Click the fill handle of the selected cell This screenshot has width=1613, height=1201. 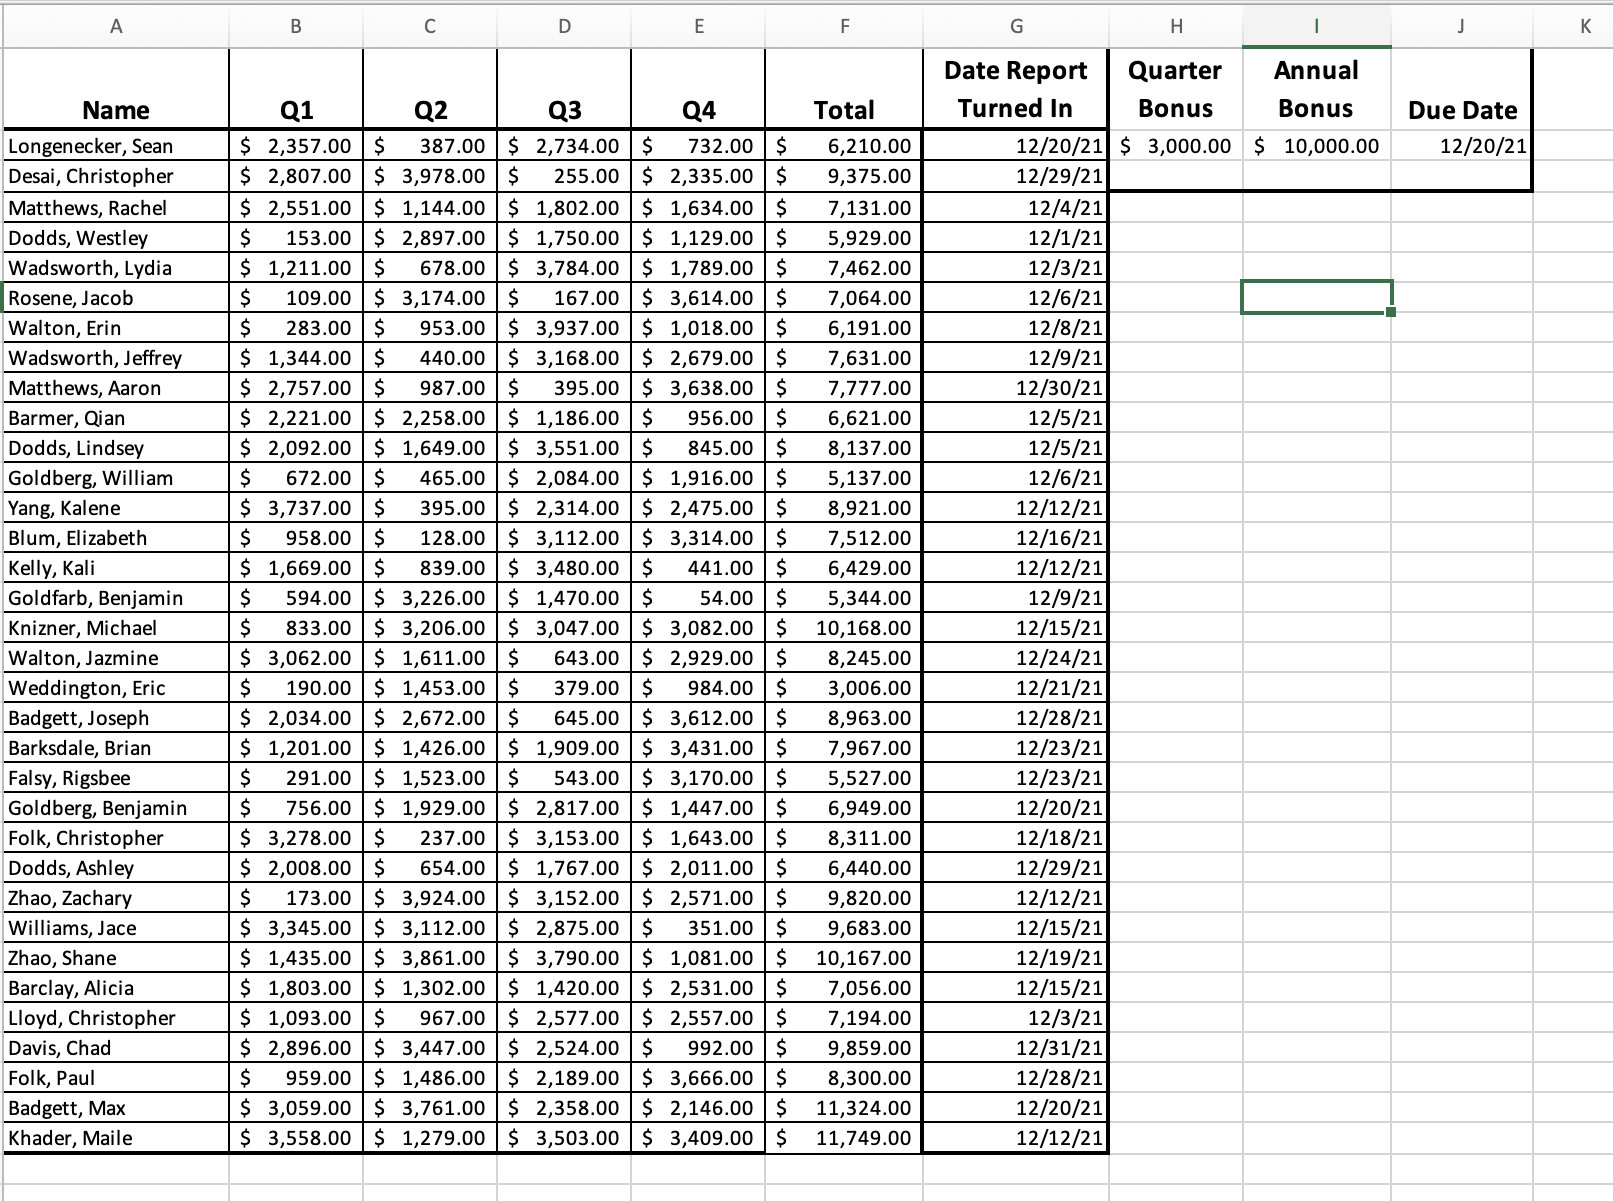[1391, 313]
